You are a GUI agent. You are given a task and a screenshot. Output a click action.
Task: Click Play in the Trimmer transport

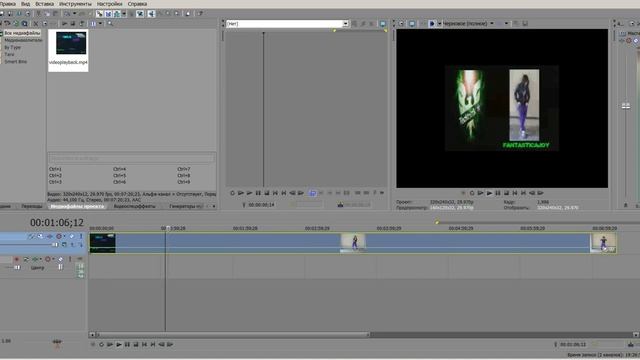249,193
